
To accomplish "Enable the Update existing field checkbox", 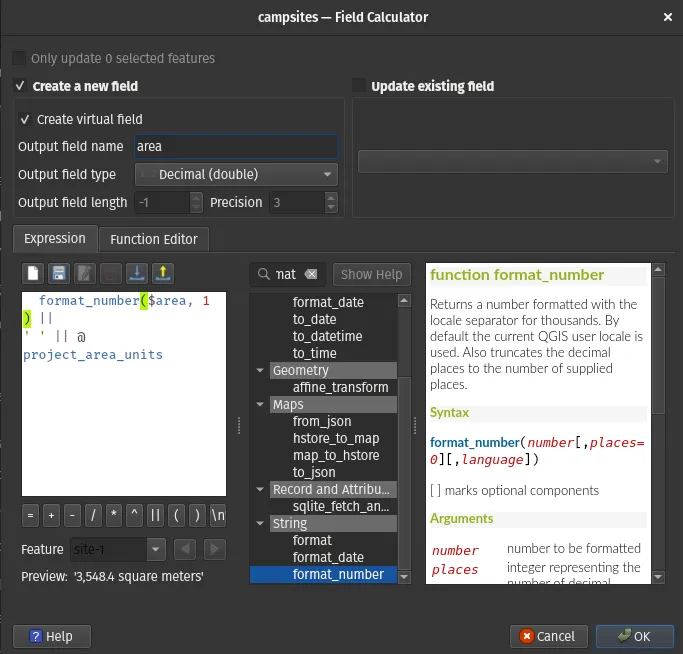I will pos(360,87).
